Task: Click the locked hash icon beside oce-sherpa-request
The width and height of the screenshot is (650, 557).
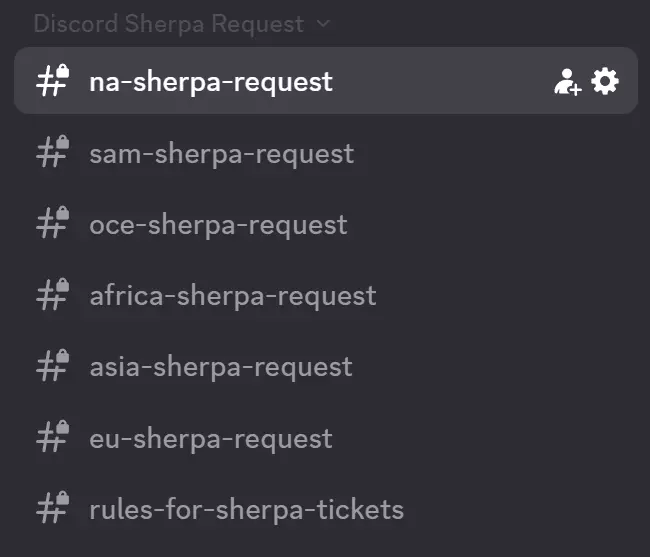Action: [52, 224]
